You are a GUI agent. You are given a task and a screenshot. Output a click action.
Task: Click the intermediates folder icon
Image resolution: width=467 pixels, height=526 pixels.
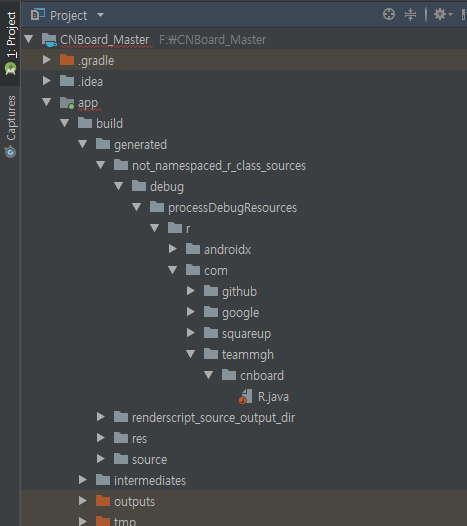pos(103,480)
